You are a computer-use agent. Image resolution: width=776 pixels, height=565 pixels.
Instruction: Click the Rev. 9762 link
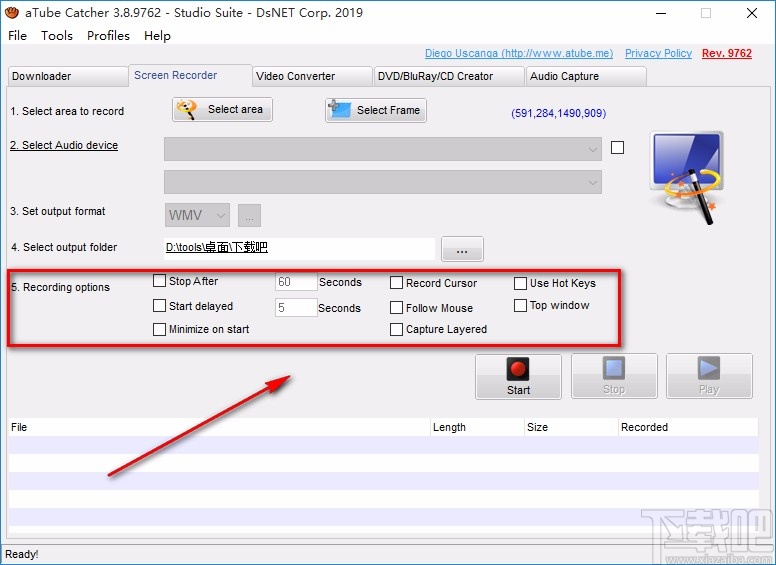coord(727,53)
